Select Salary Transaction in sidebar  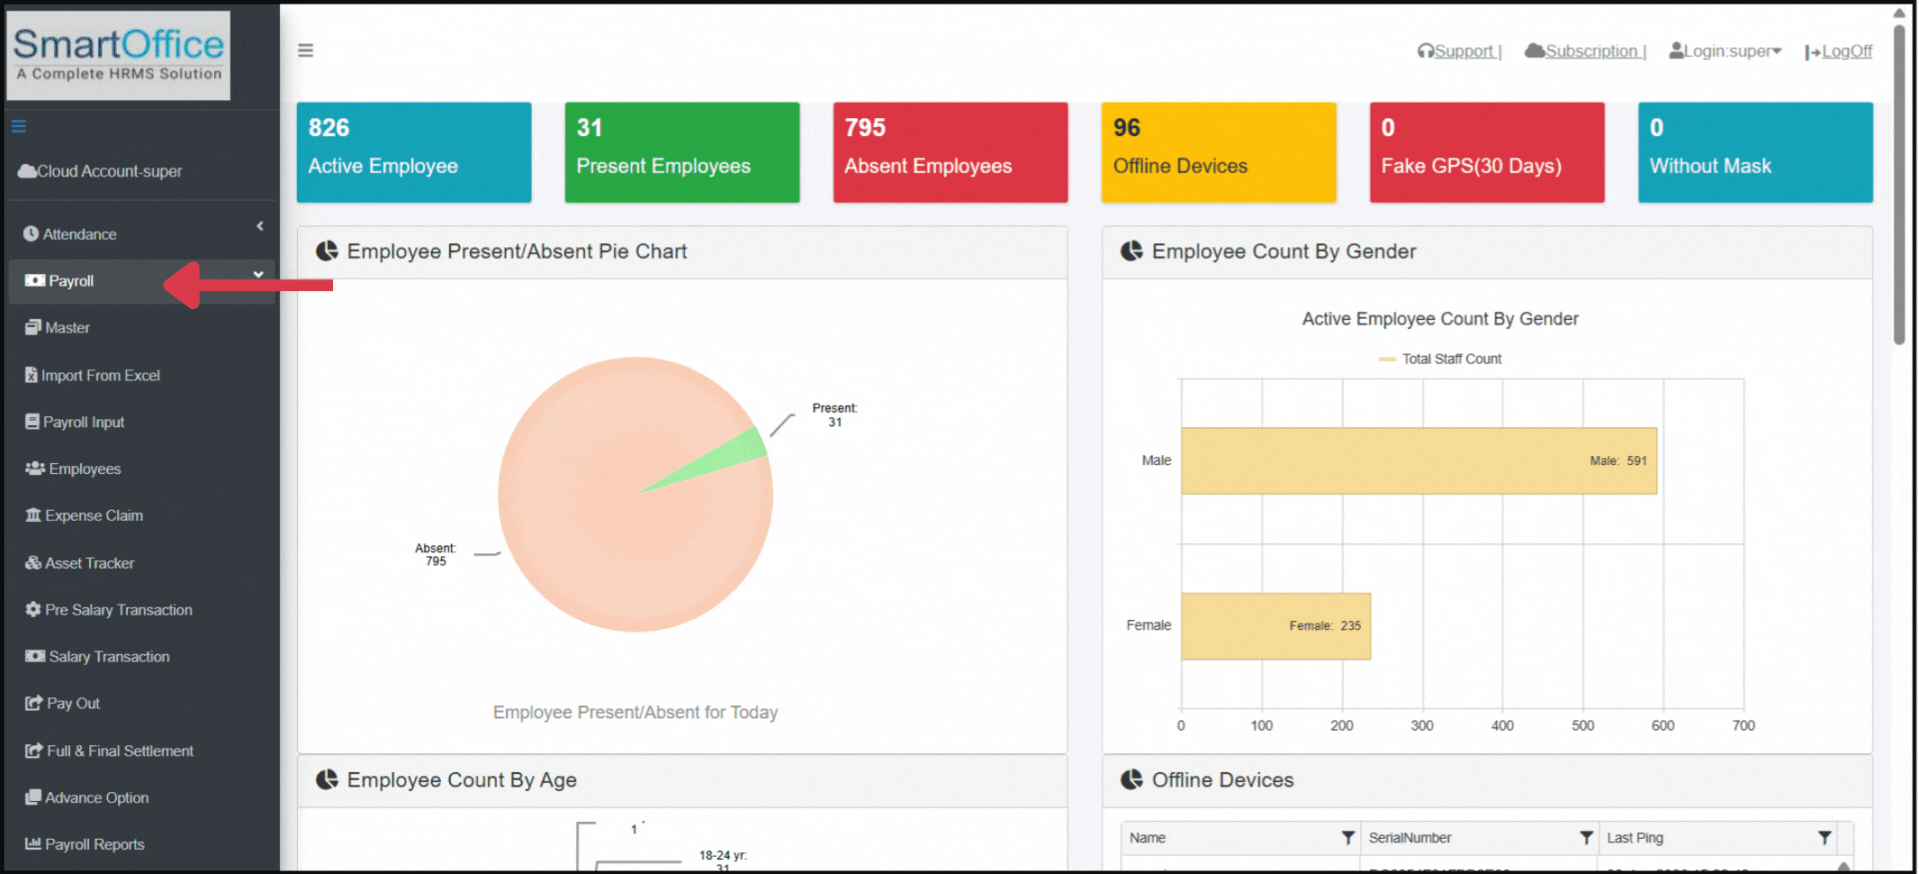108,657
